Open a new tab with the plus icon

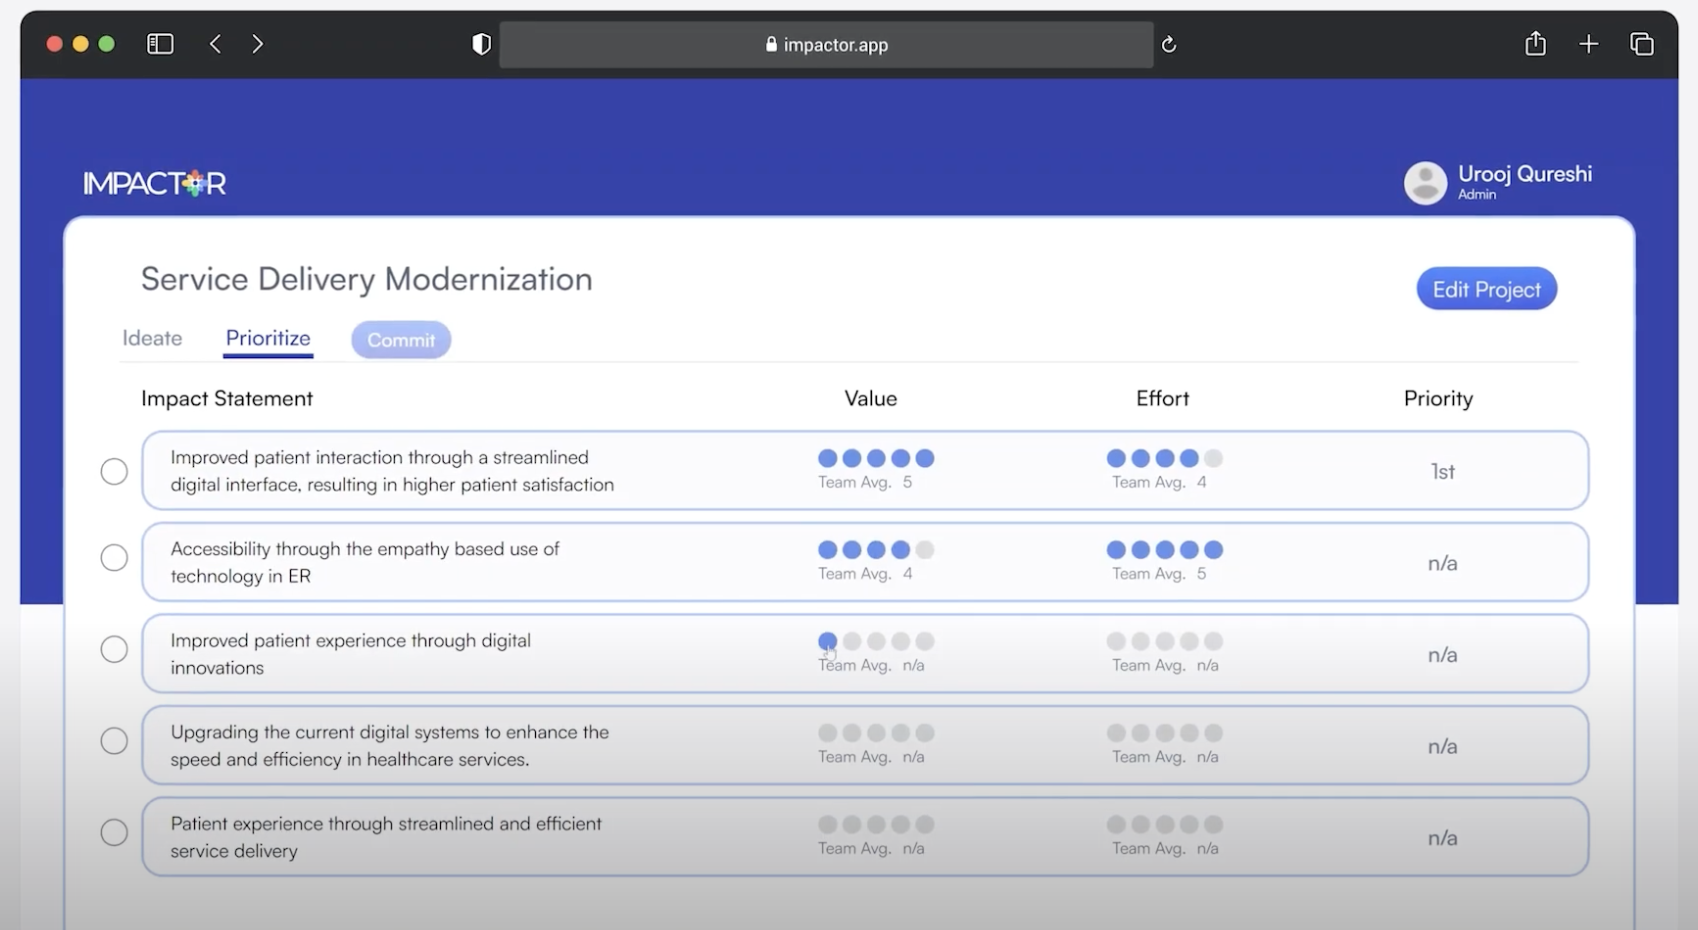point(1588,44)
